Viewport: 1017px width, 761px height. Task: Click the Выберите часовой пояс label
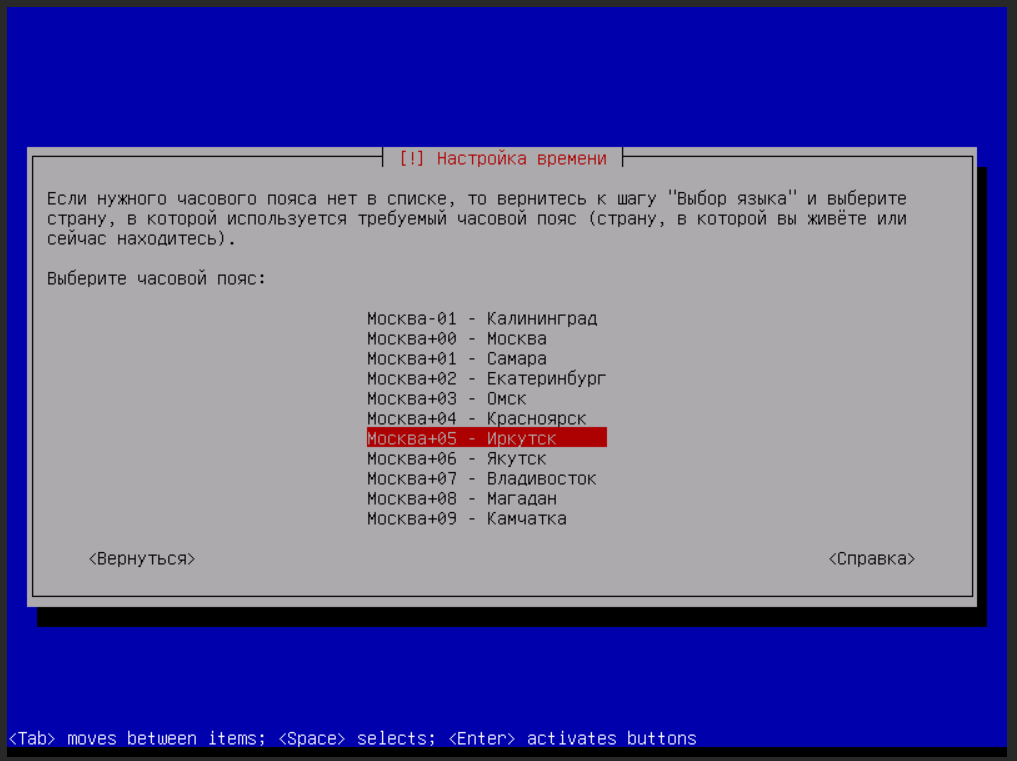[156, 279]
